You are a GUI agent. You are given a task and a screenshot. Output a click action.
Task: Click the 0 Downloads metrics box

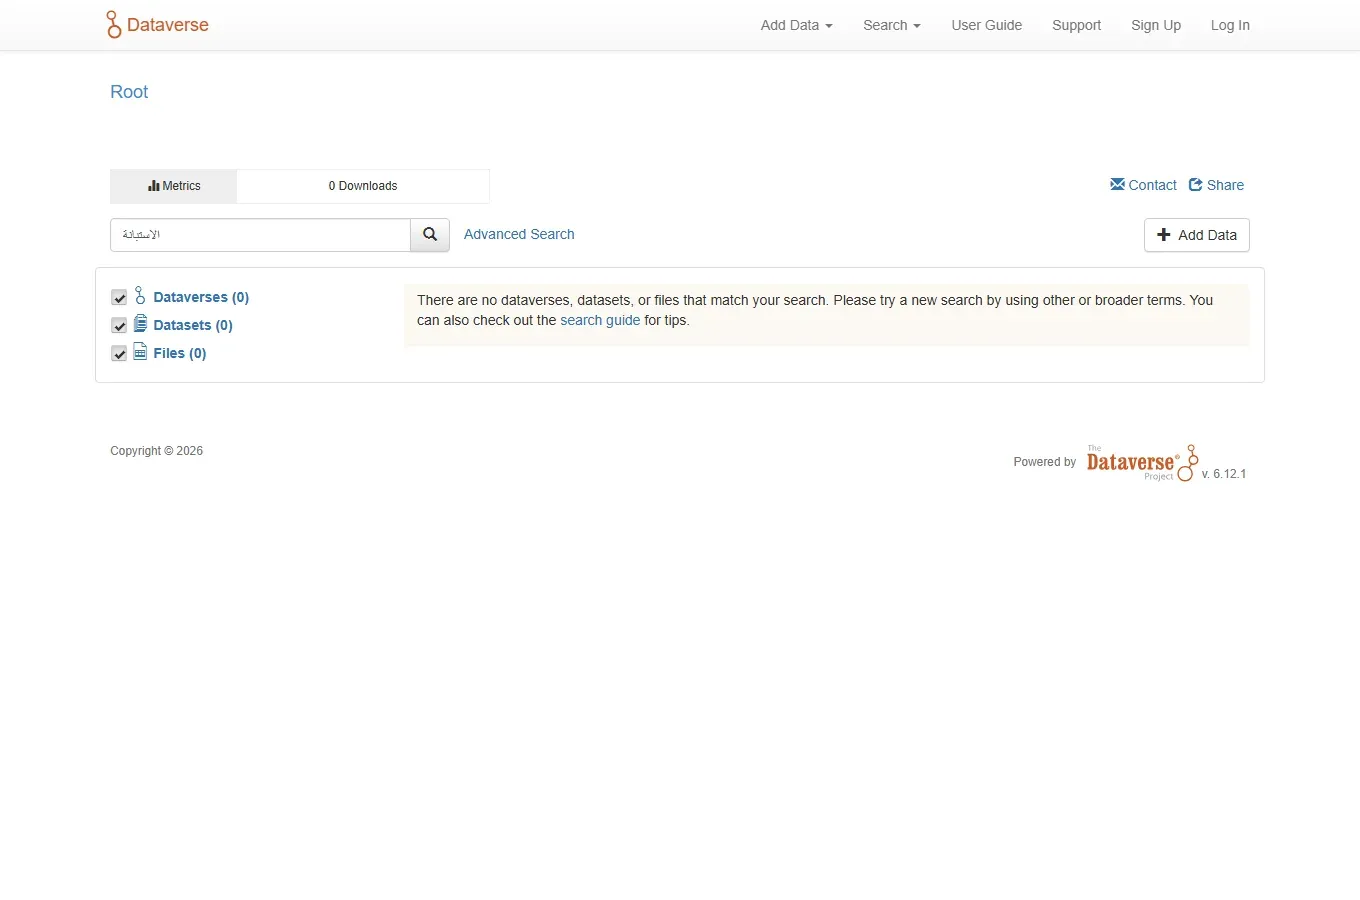point(363,186)
